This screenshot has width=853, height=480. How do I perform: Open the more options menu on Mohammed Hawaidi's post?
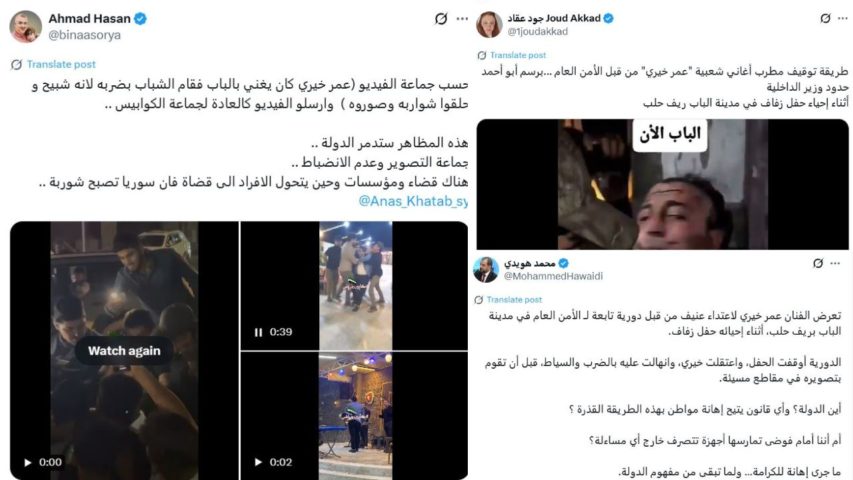[835, 263]
